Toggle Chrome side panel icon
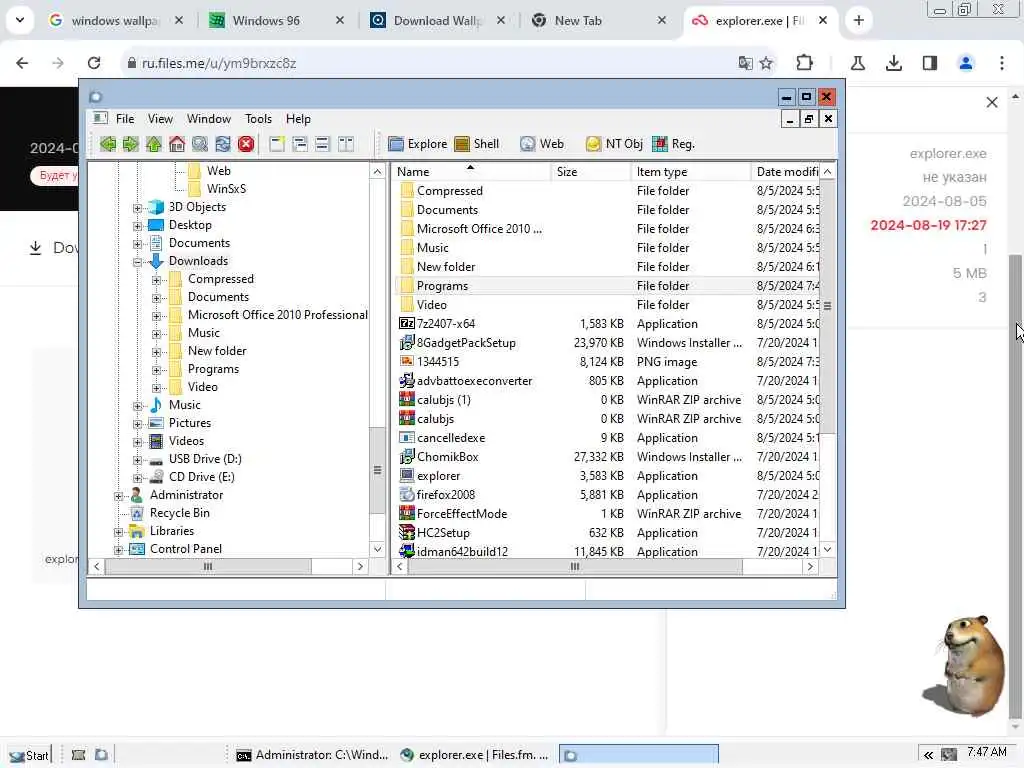The image size is (1024, 768). (x=930, y=63)
